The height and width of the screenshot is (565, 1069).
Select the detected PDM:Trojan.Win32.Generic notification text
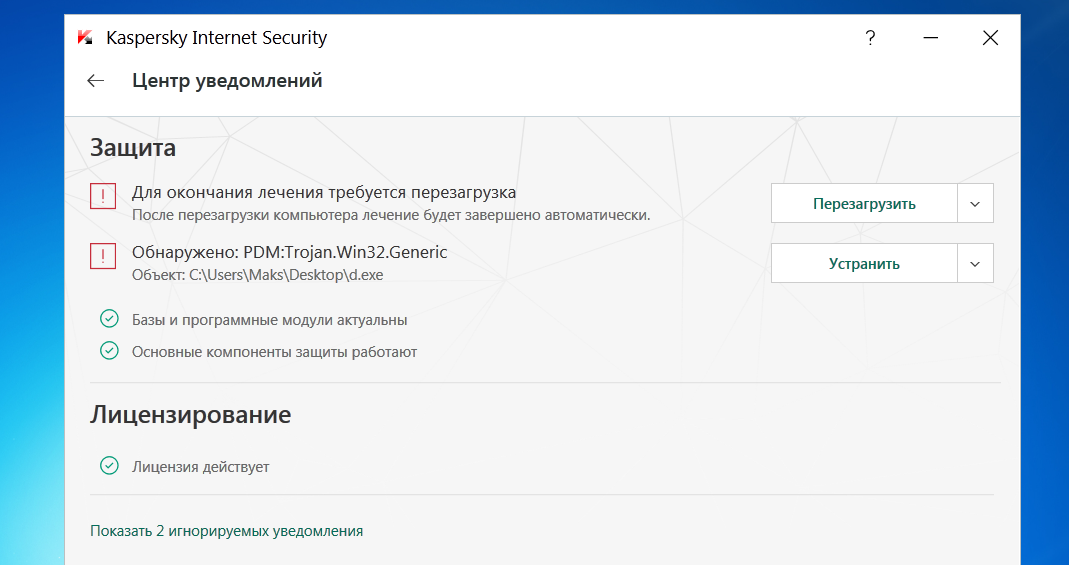click(x=289, y=252)
